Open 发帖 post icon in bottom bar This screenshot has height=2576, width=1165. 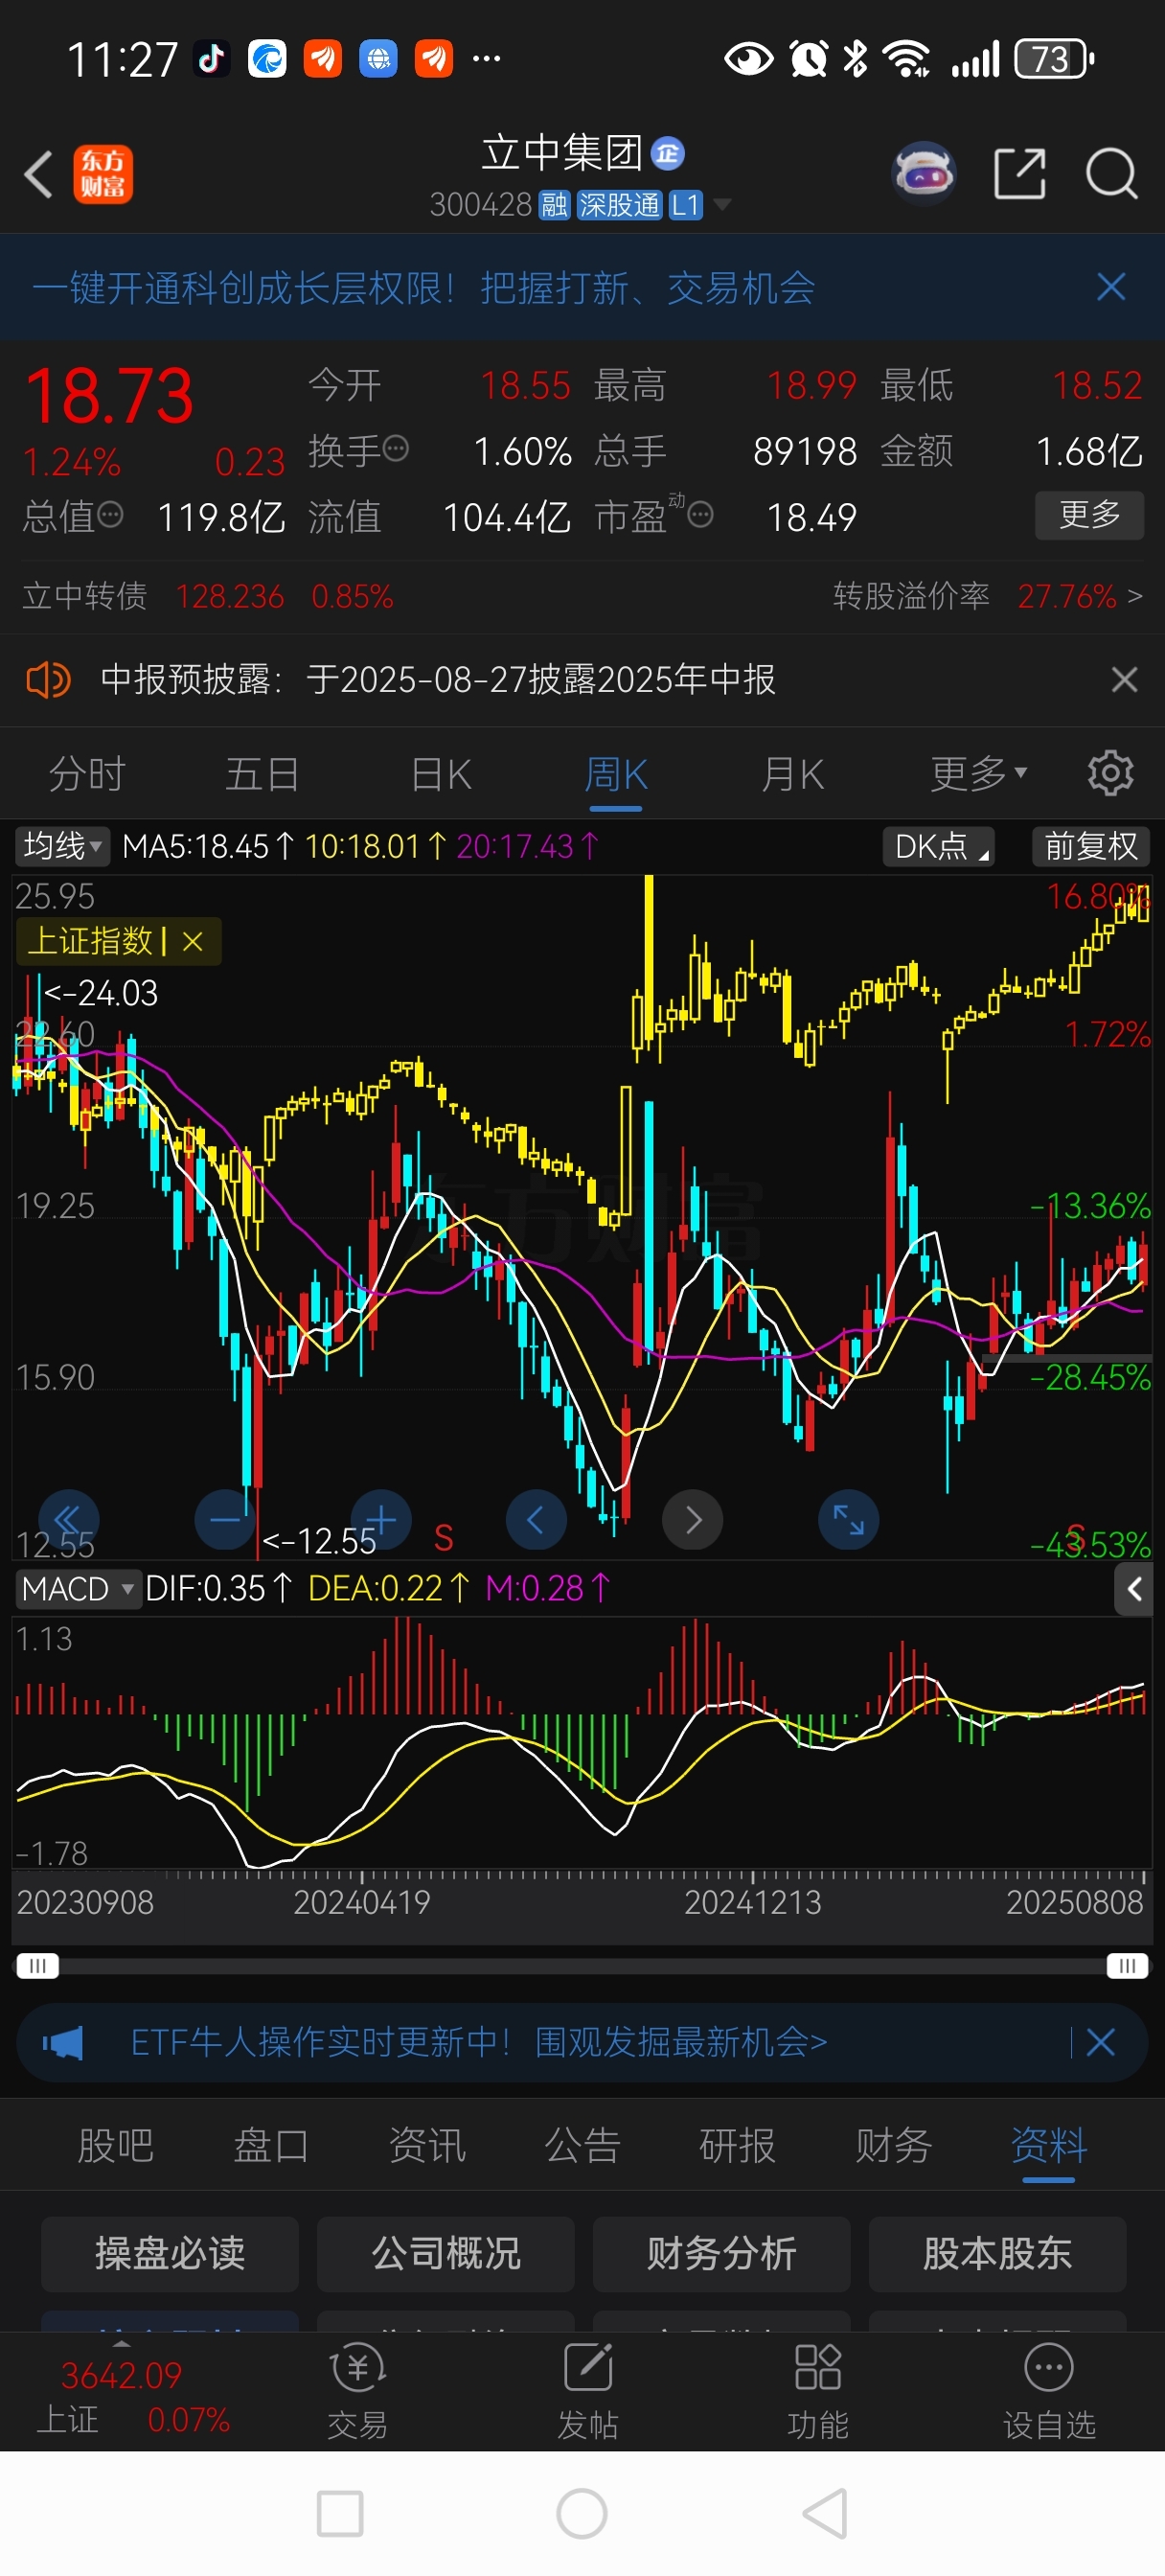pyautogui.click(x=588, y=2391)
